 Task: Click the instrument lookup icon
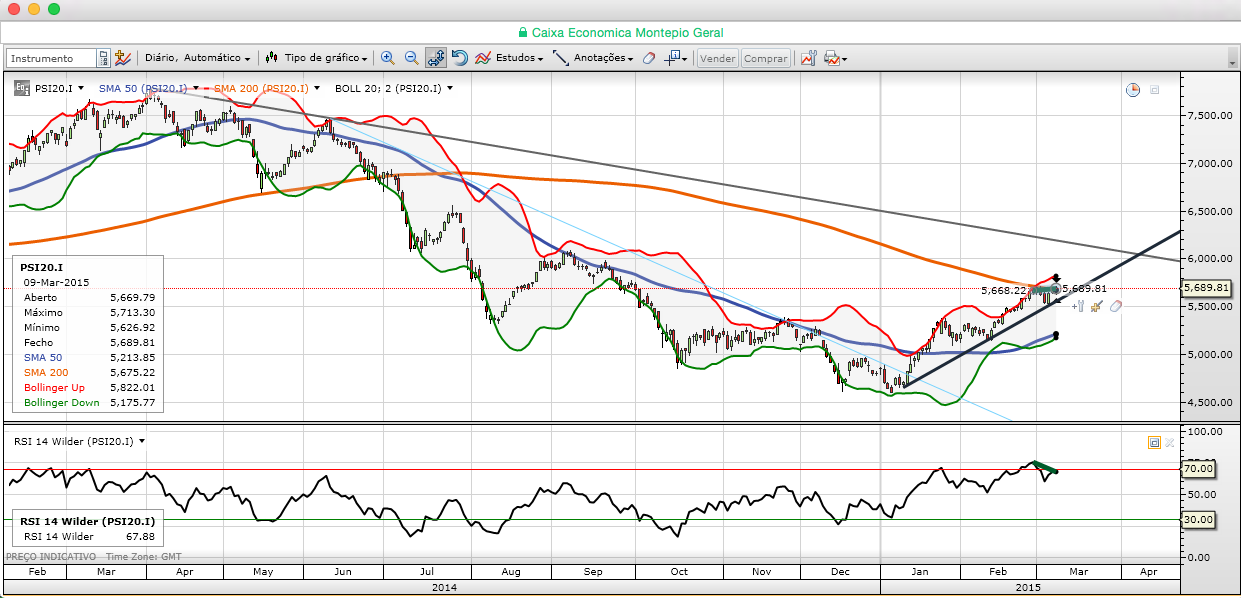pyautogui.click(x=103, y=59)
